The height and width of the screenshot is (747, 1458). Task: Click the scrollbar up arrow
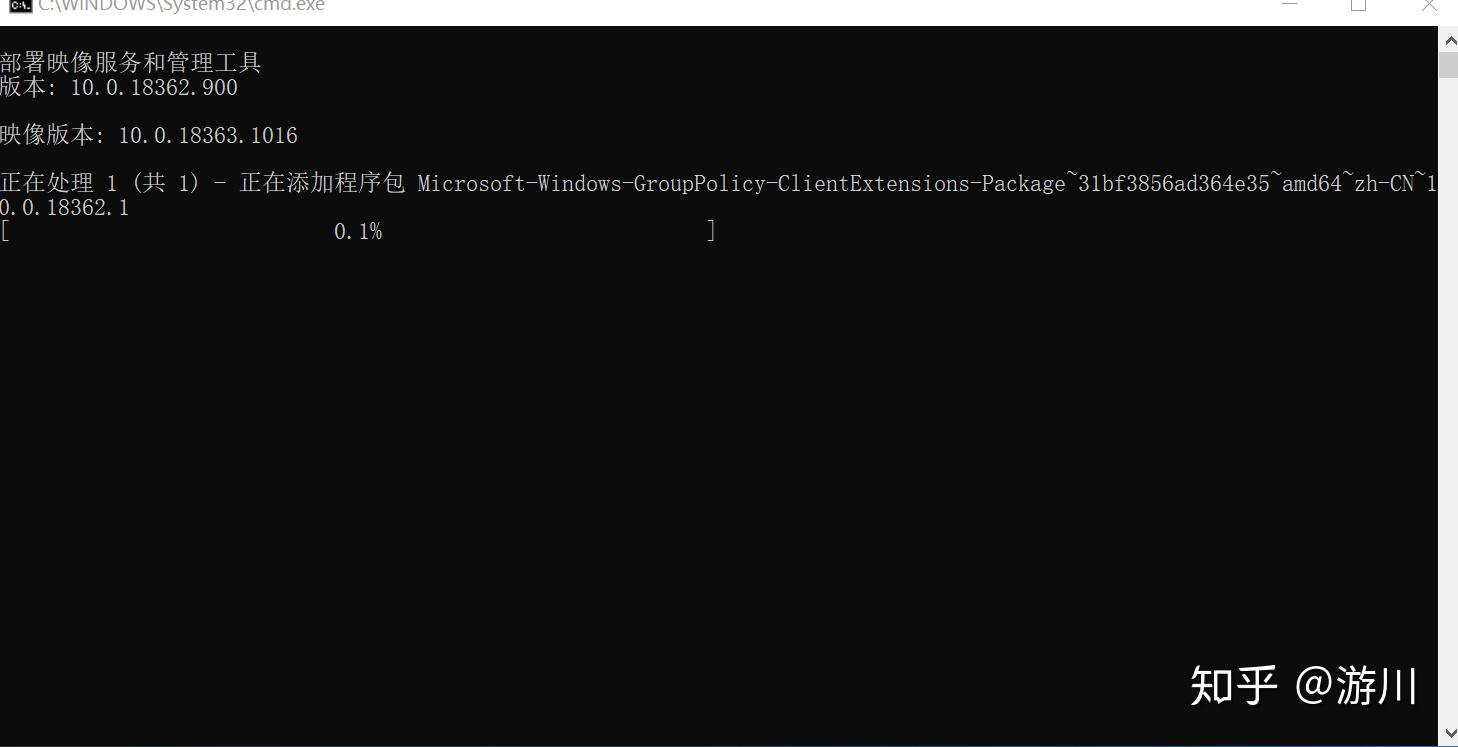pos(1448,39)
